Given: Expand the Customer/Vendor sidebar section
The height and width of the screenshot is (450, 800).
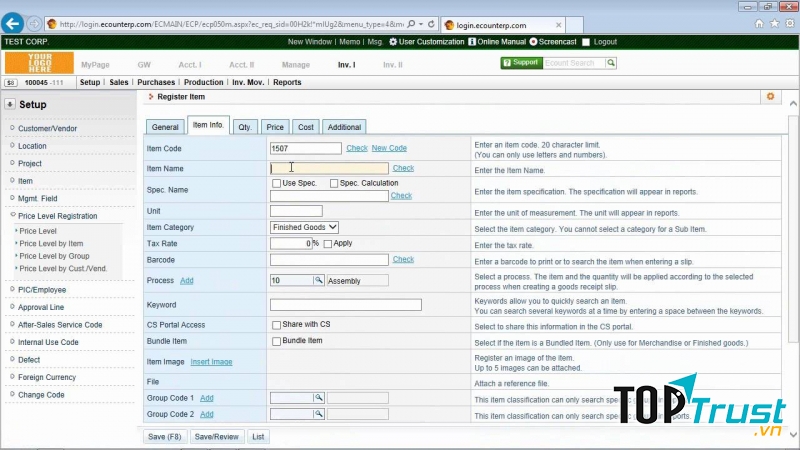Looking at the screenshot, I should tap(11, 129).
